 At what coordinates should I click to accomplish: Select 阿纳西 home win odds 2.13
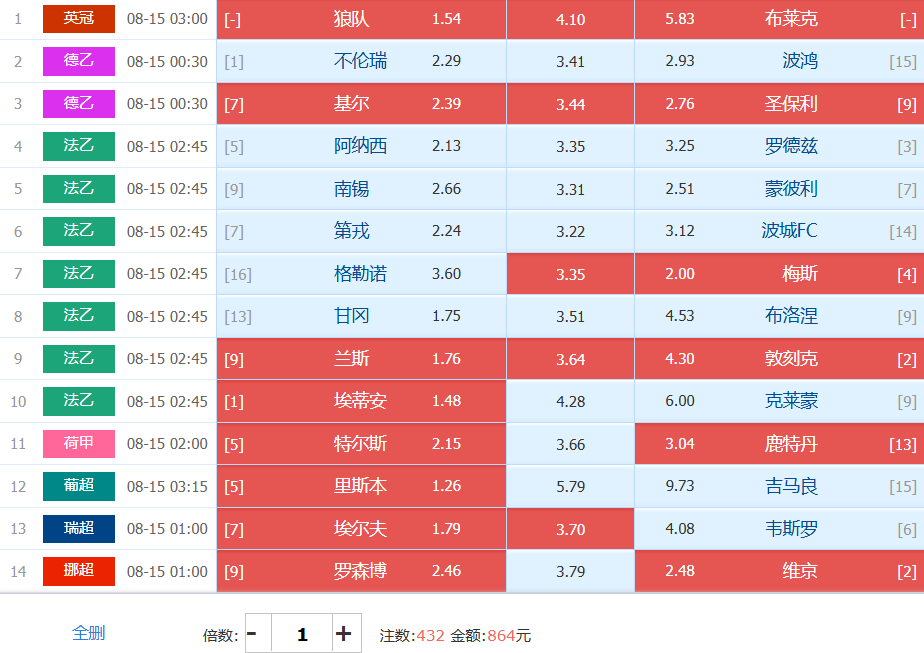click(361, 146)
